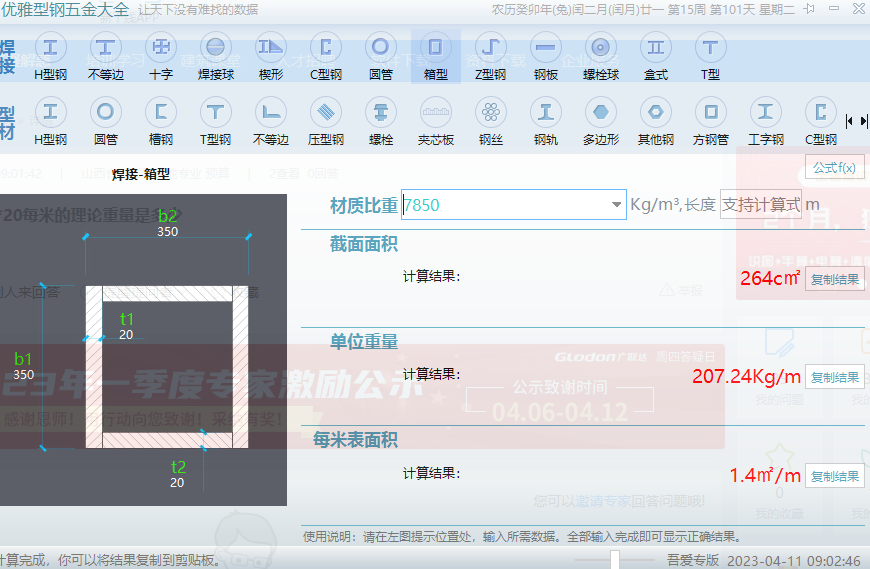
Task: Open the 其他钢 other steel icon
Action: 656,121
